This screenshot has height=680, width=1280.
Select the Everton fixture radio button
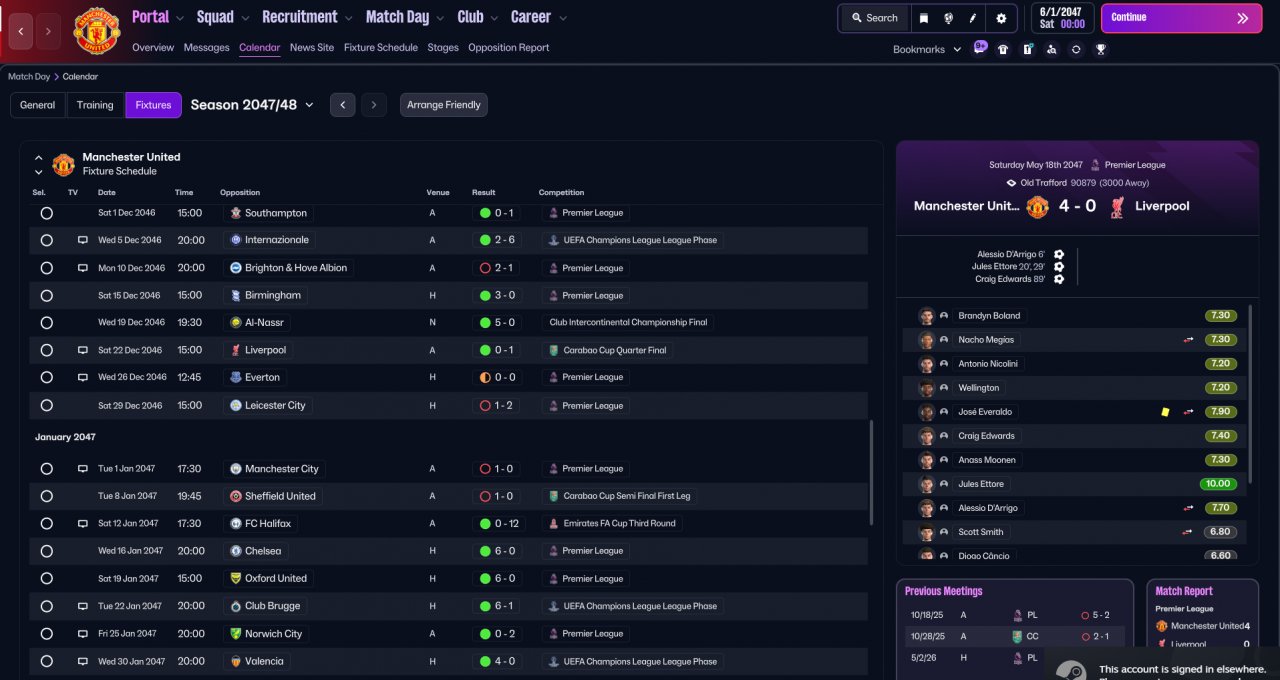tap(46, 378)
